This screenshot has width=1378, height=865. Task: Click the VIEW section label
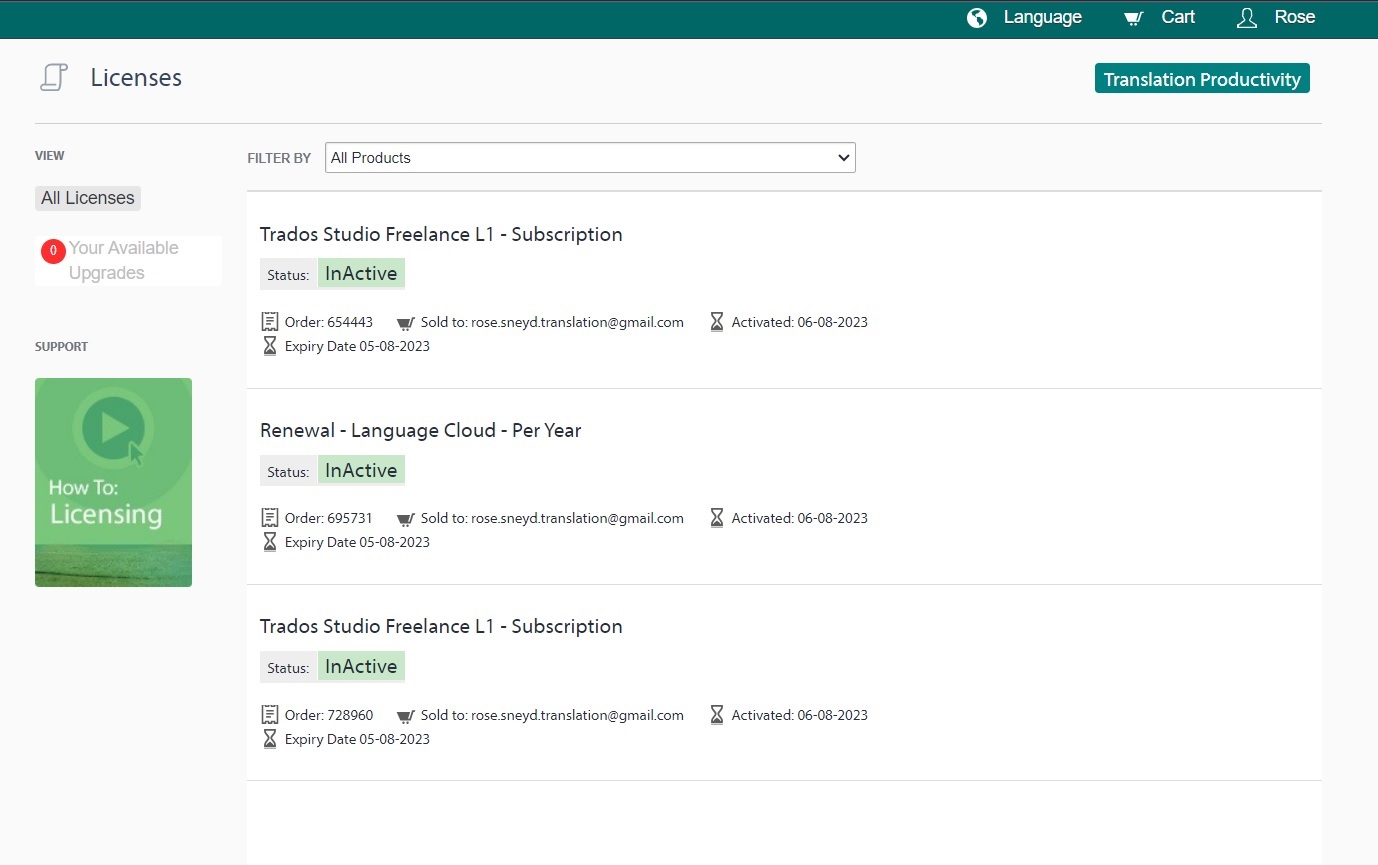[49, 156]
